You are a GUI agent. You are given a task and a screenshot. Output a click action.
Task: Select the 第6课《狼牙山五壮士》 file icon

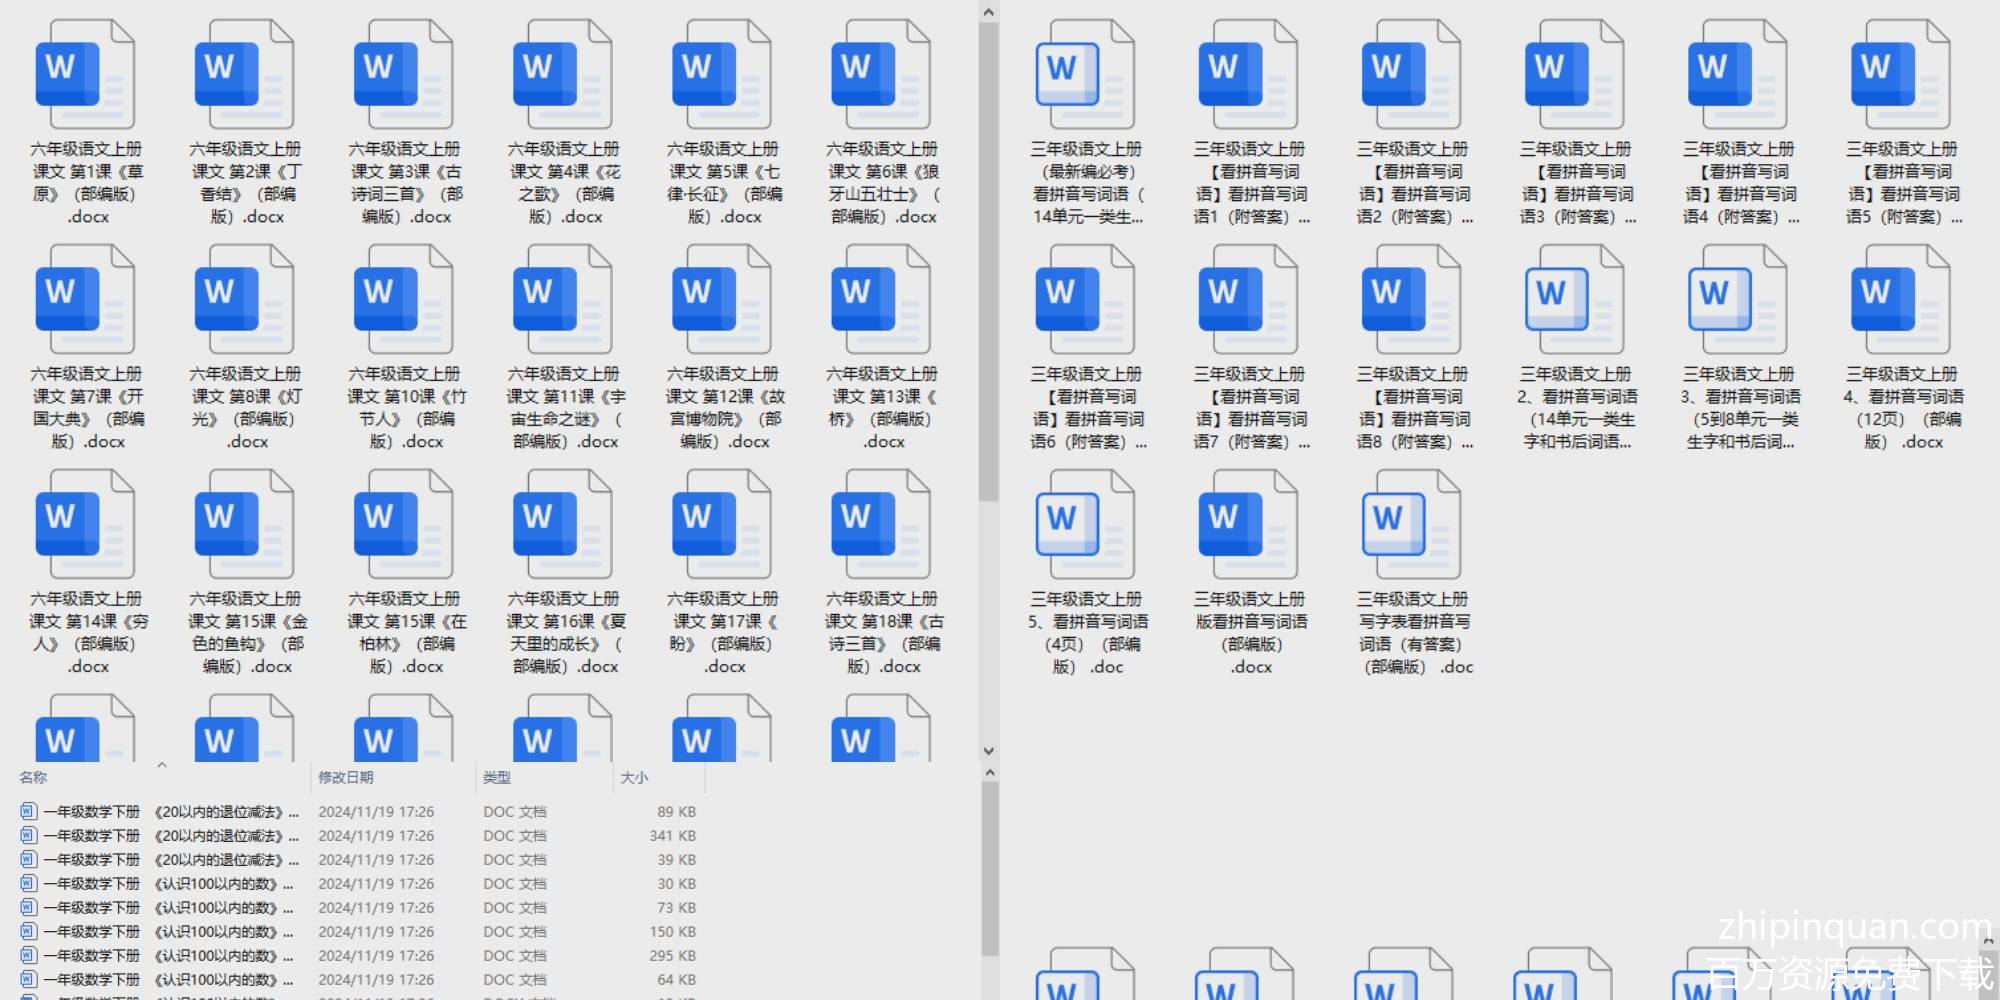[x=881, y=75]
